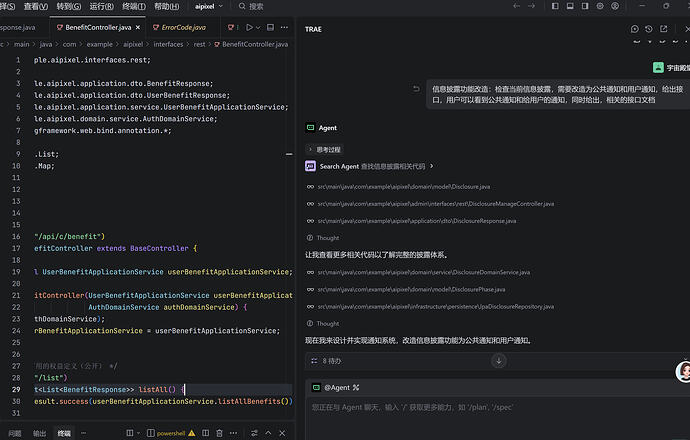Open the 运行(R) menu
Image resolution: width=690 pixels, height=440 pixels.
(101, 7)
